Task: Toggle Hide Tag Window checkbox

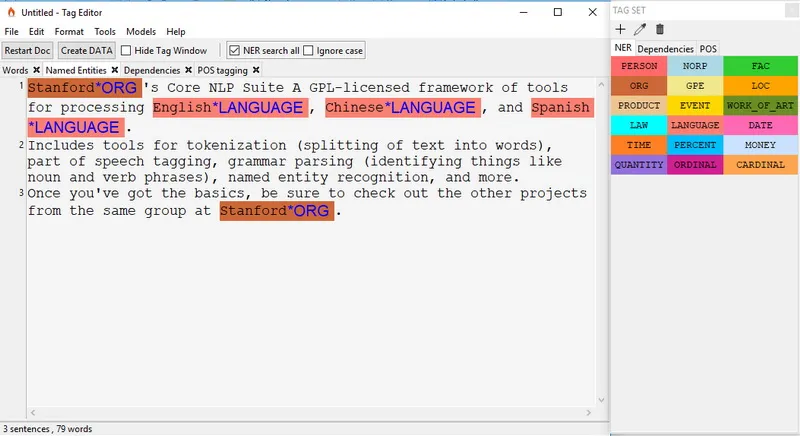Action: click(x=126, y=50)
